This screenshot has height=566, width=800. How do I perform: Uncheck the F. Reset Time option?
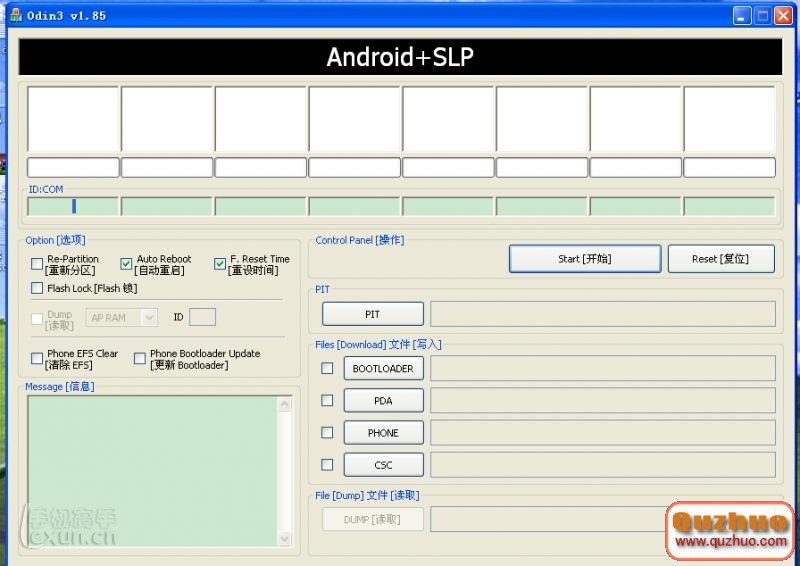pyautogui.click(x=219, y=264)
